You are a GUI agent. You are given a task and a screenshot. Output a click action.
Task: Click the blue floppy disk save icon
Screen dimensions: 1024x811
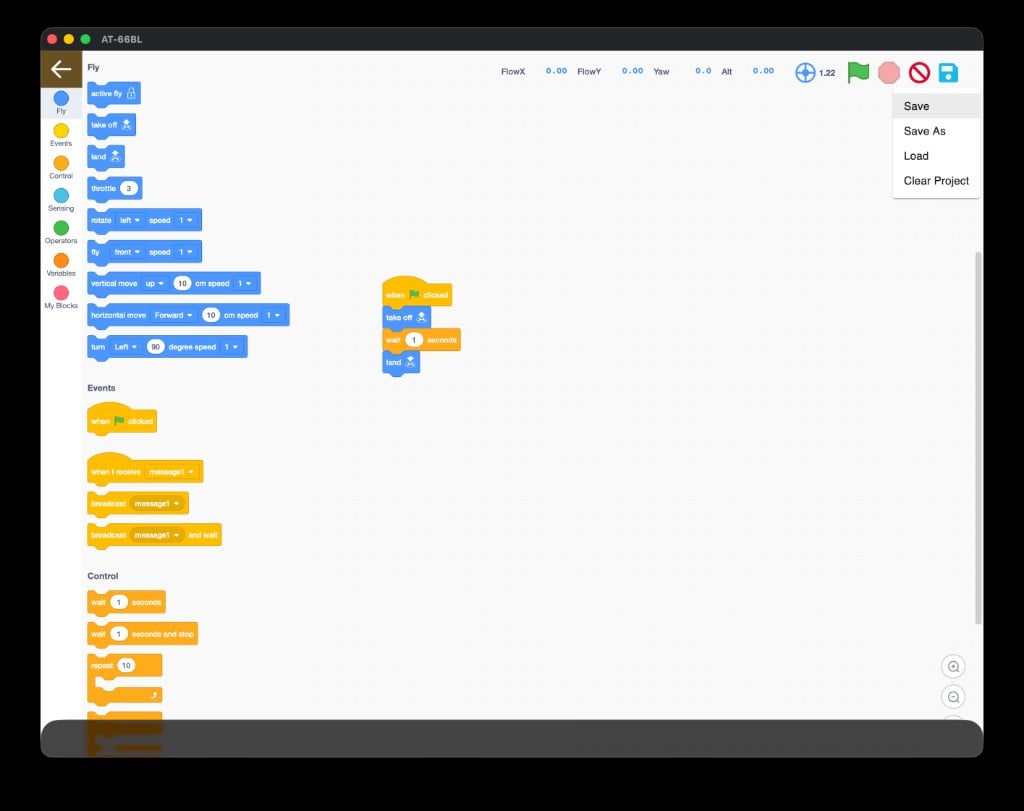pyautogui.click(x=948, y=72)
